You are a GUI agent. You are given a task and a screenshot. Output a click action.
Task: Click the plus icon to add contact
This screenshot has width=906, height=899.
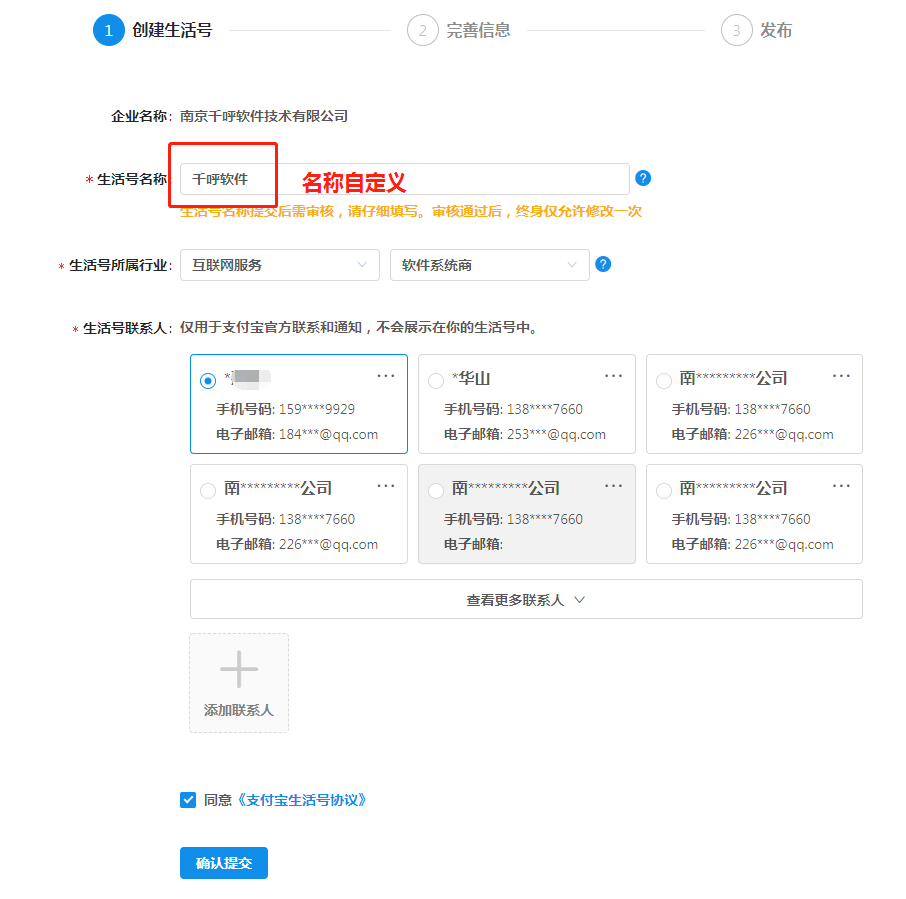(x=239, y=669)
